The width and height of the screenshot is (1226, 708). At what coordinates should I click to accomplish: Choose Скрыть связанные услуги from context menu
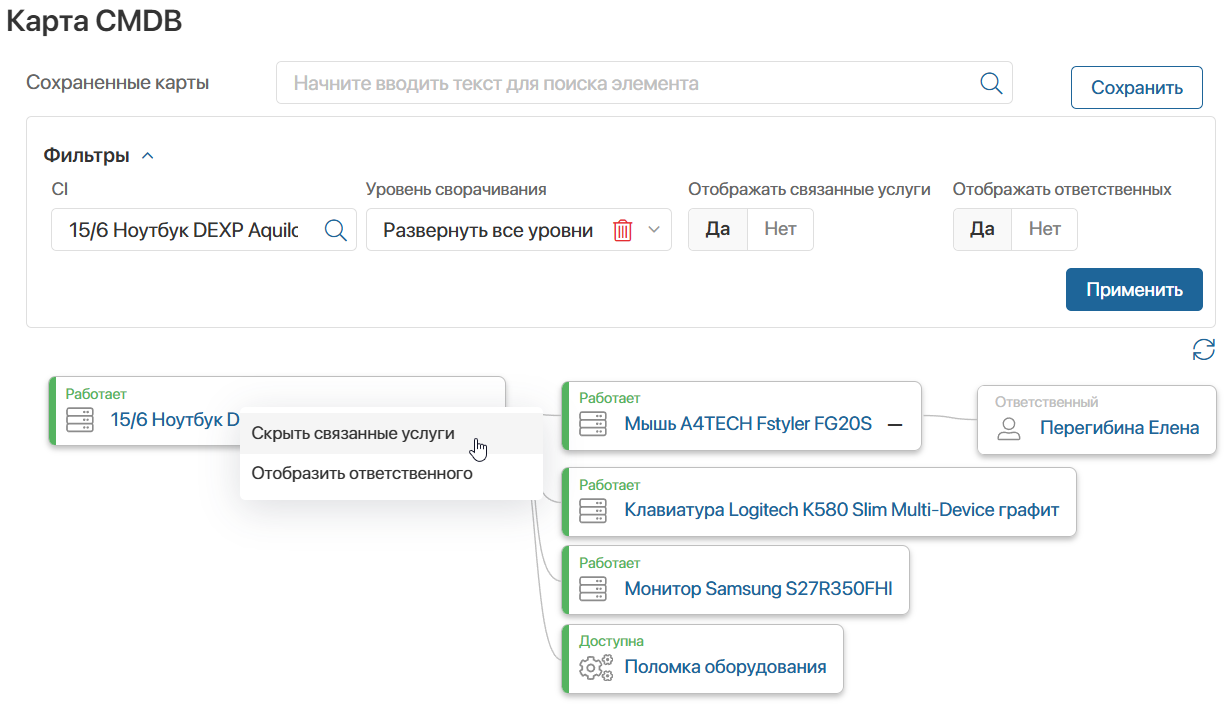(391, 434)
